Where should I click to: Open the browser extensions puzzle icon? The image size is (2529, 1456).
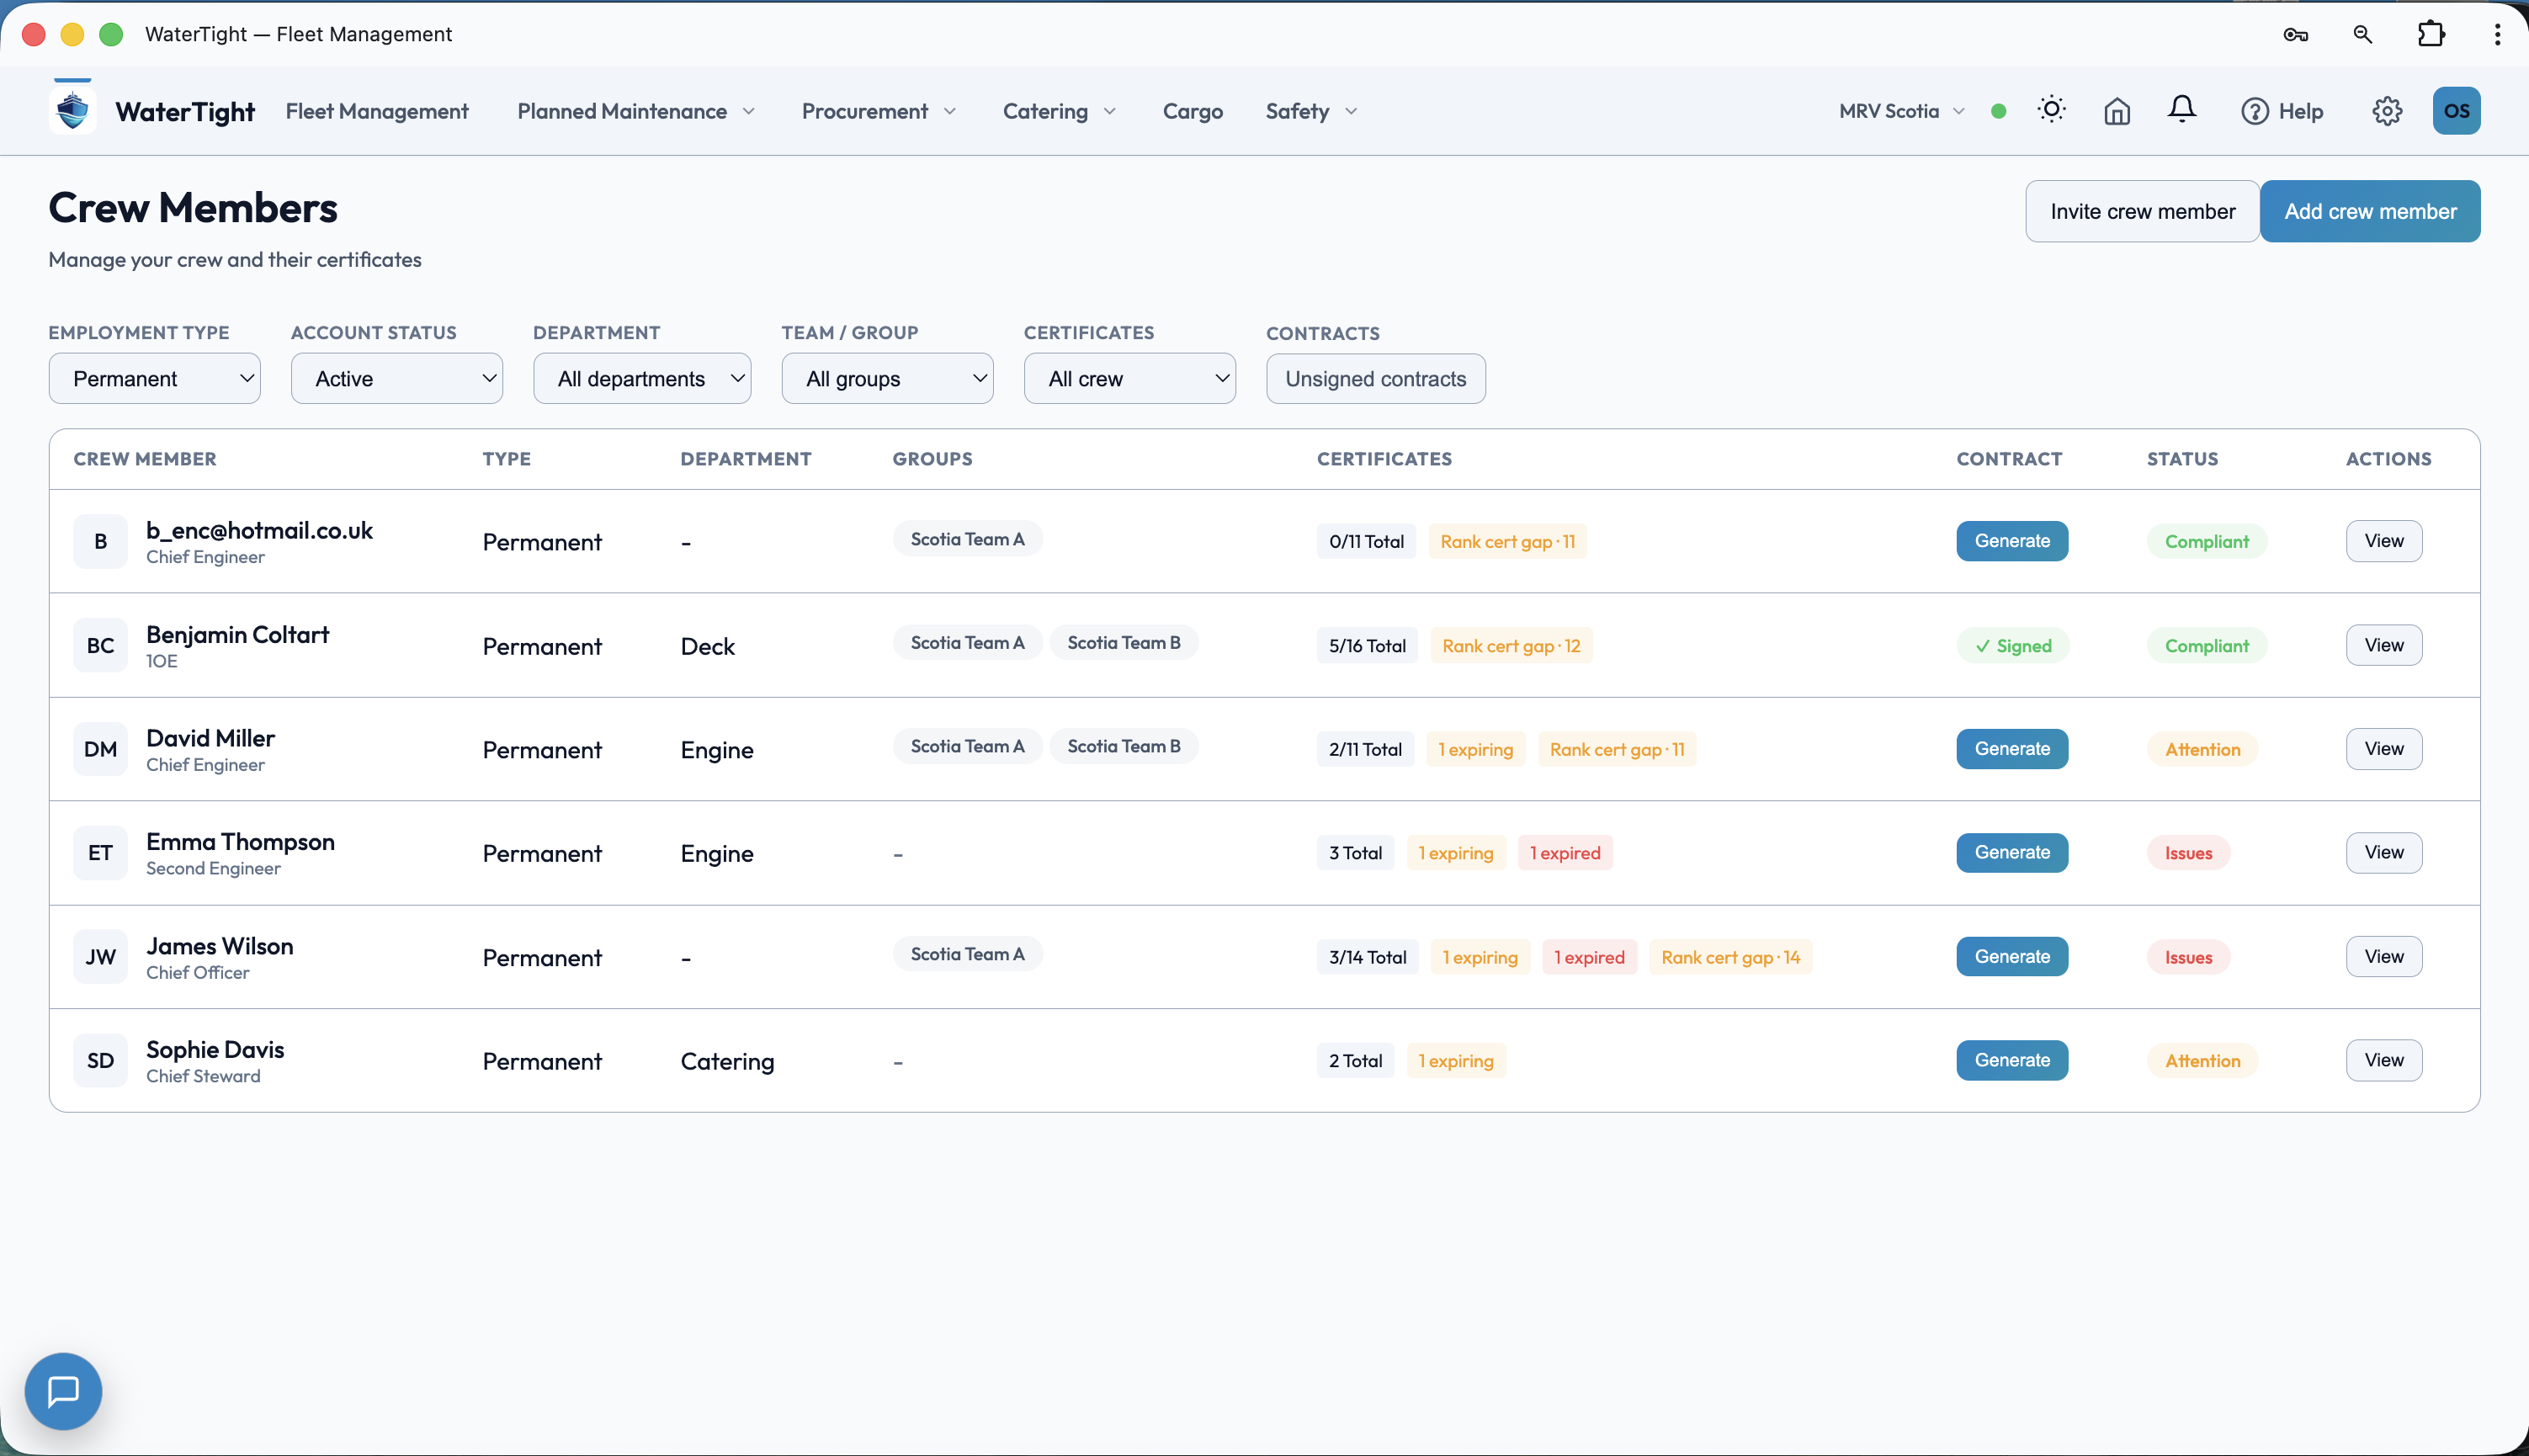pyautogui.click(x=2431, y=34)
